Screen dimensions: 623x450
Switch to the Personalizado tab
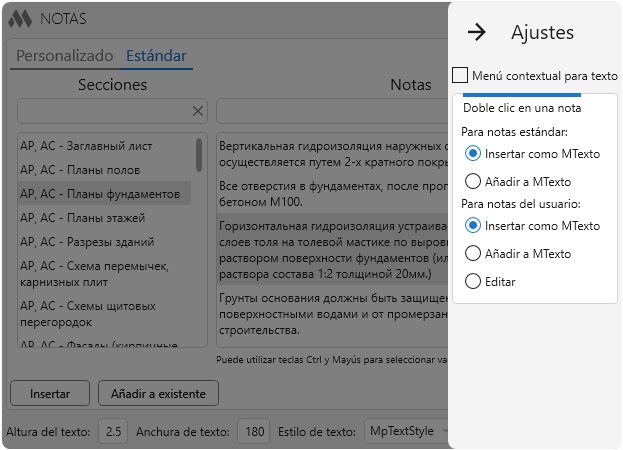pyautogui.click(x=65, y=56)
